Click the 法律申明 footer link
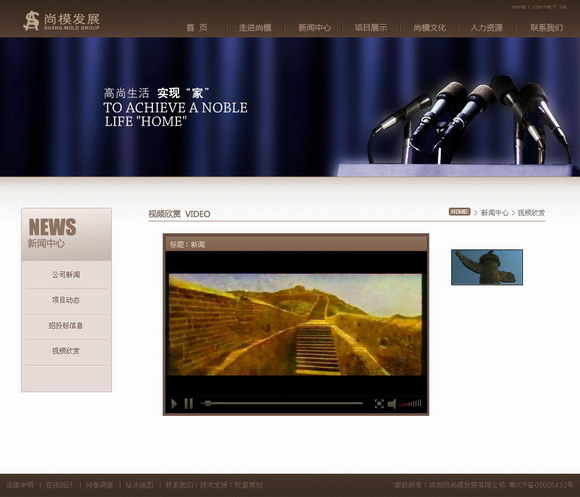This screenshot has width=580, height=497. click(x=20, y=485)
